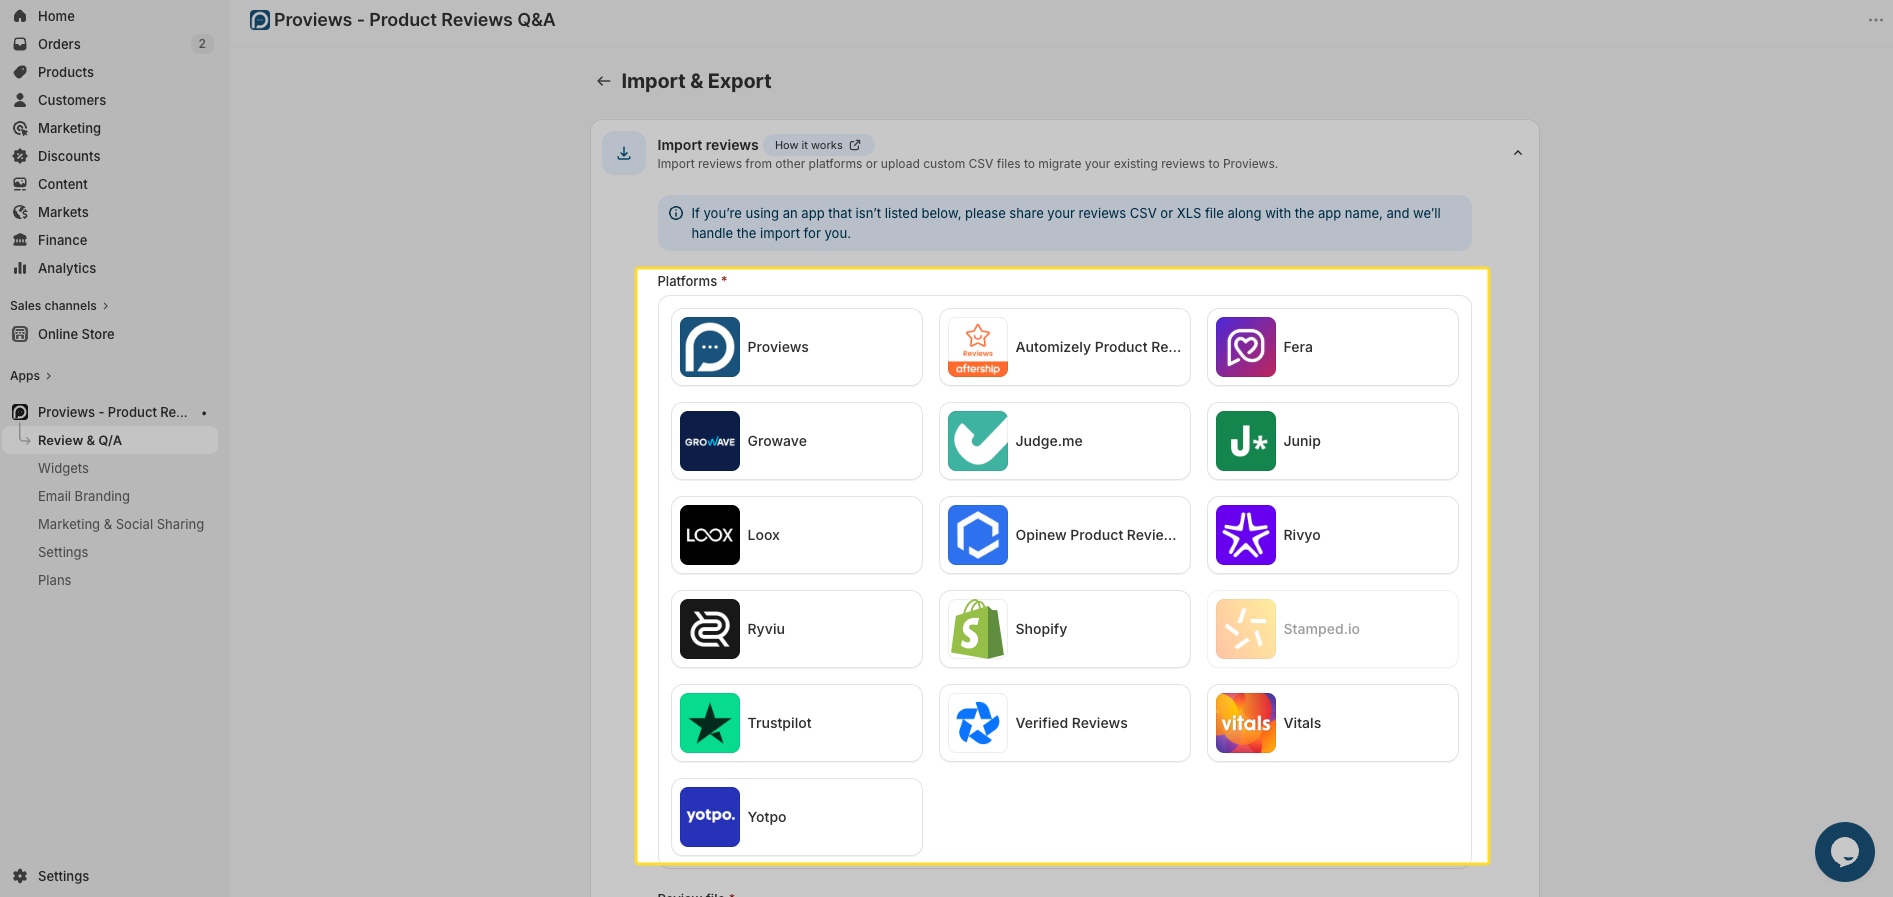Pick the Yotpo platform logo
The width and height of the screenshot is (1893, 897).
point(710,817)
